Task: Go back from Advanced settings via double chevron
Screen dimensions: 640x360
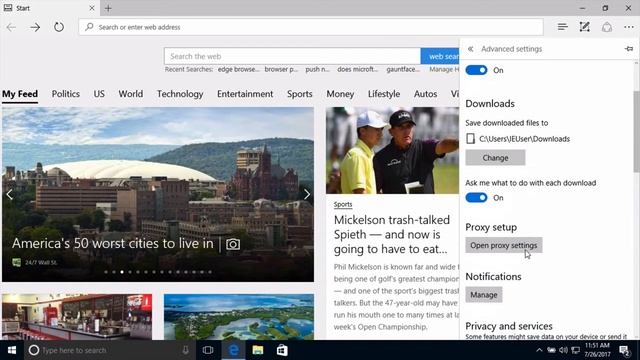Action: point(471,49)
